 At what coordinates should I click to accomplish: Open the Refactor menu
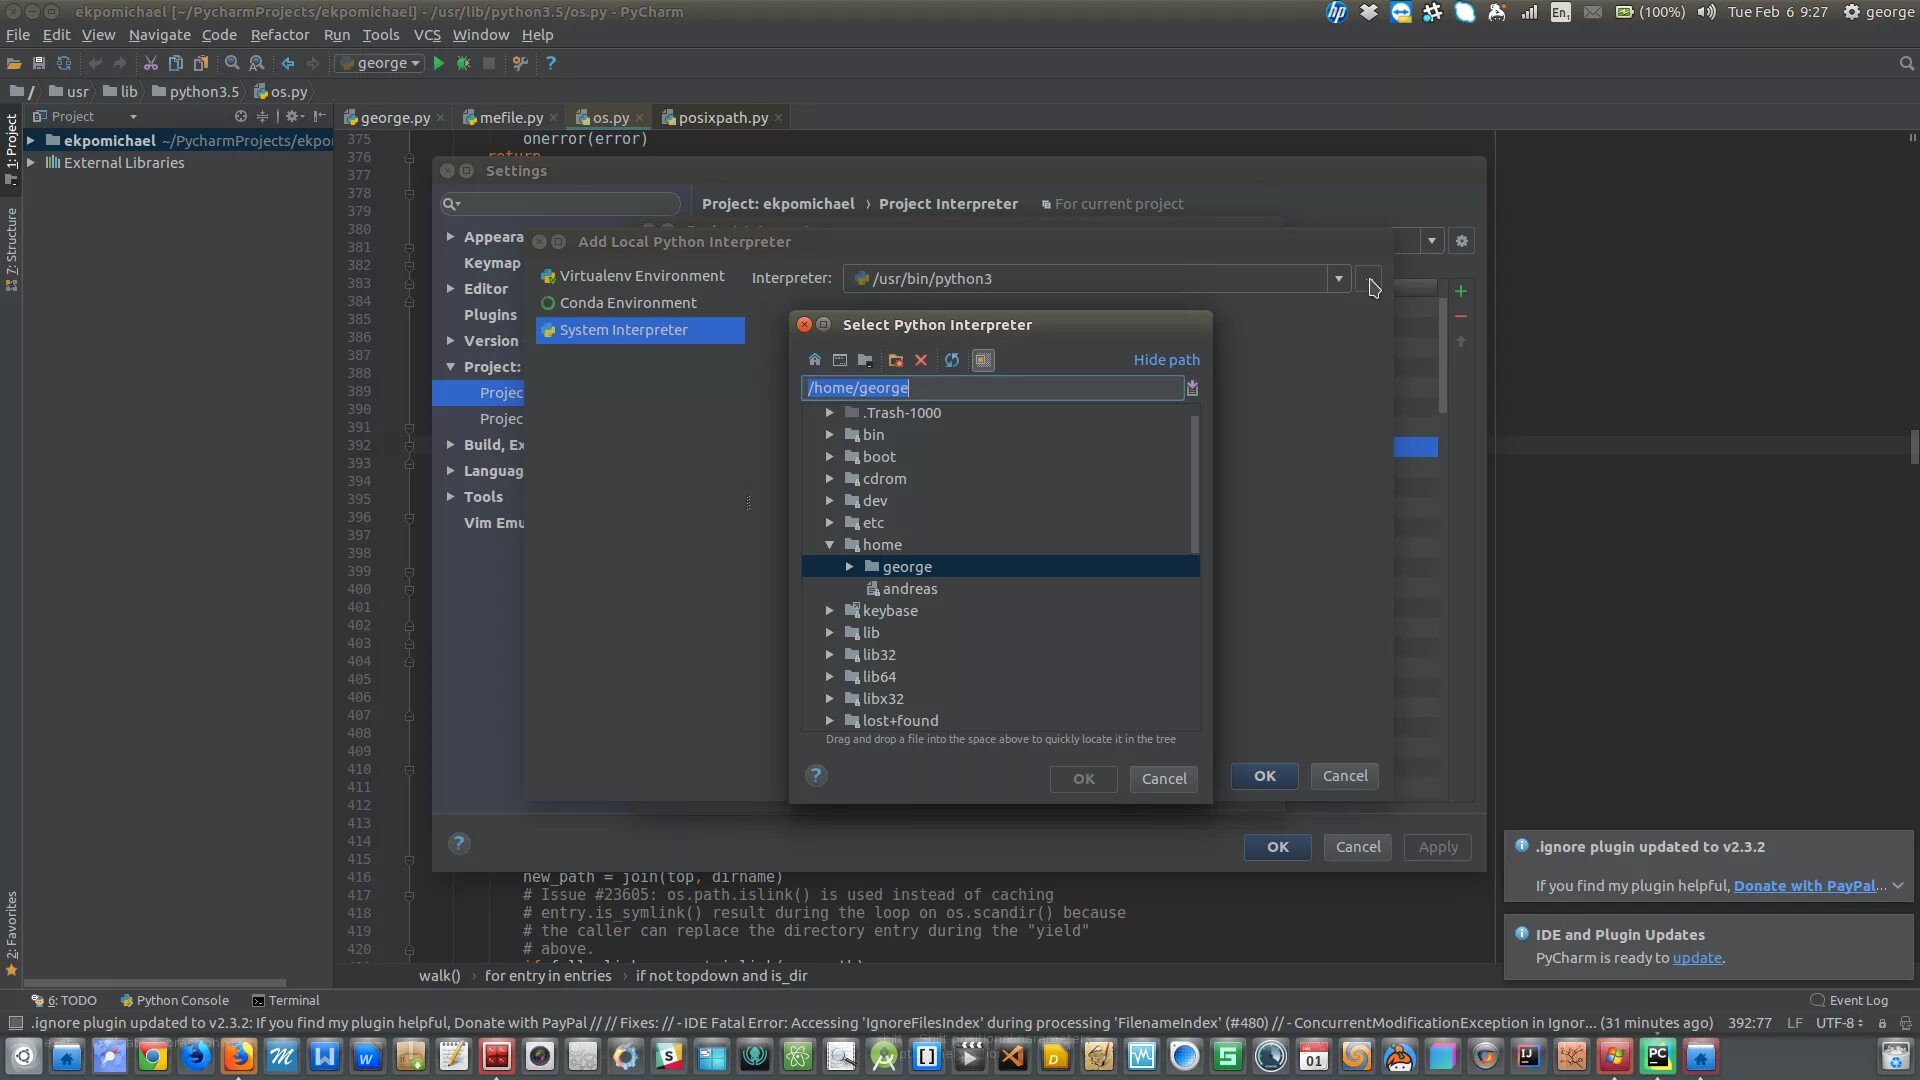coord(279,35)
